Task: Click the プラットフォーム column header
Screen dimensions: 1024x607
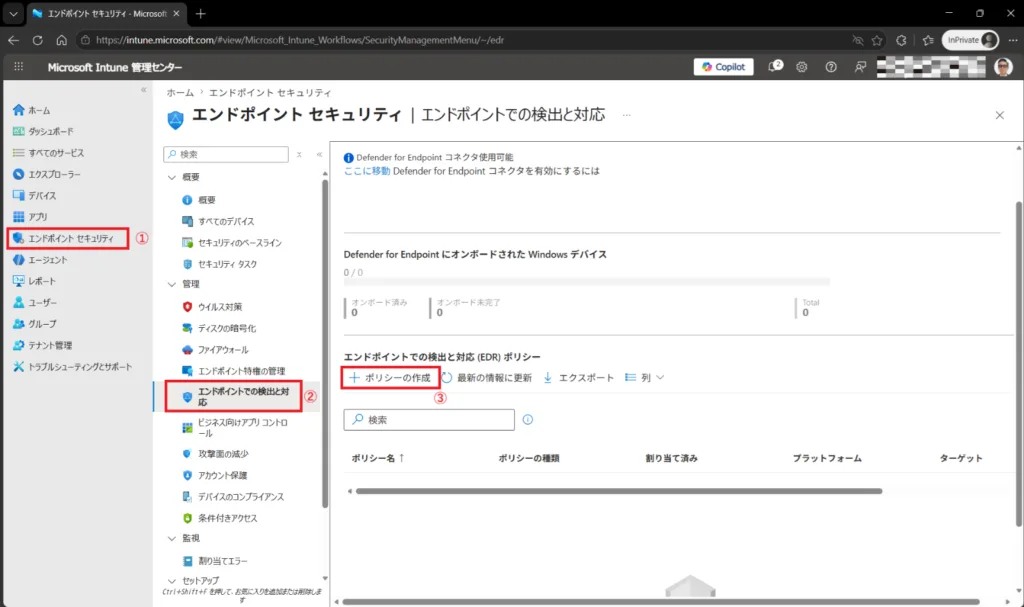Action: [827, 458]
